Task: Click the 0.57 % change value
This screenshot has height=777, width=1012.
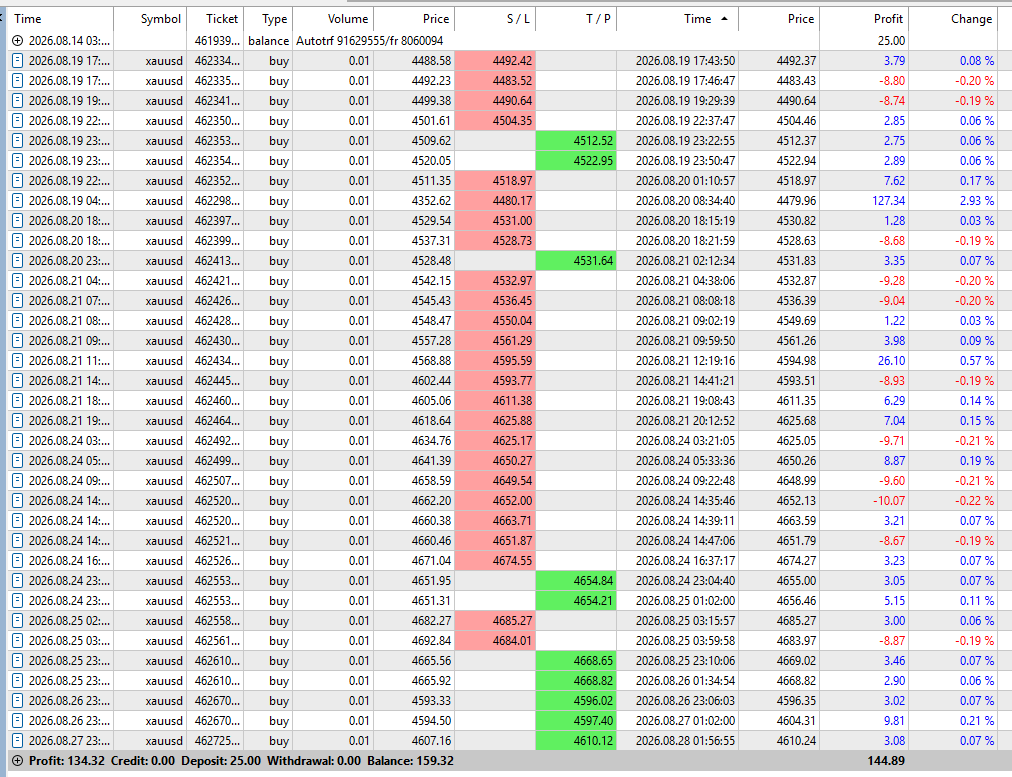Action: 977,361
